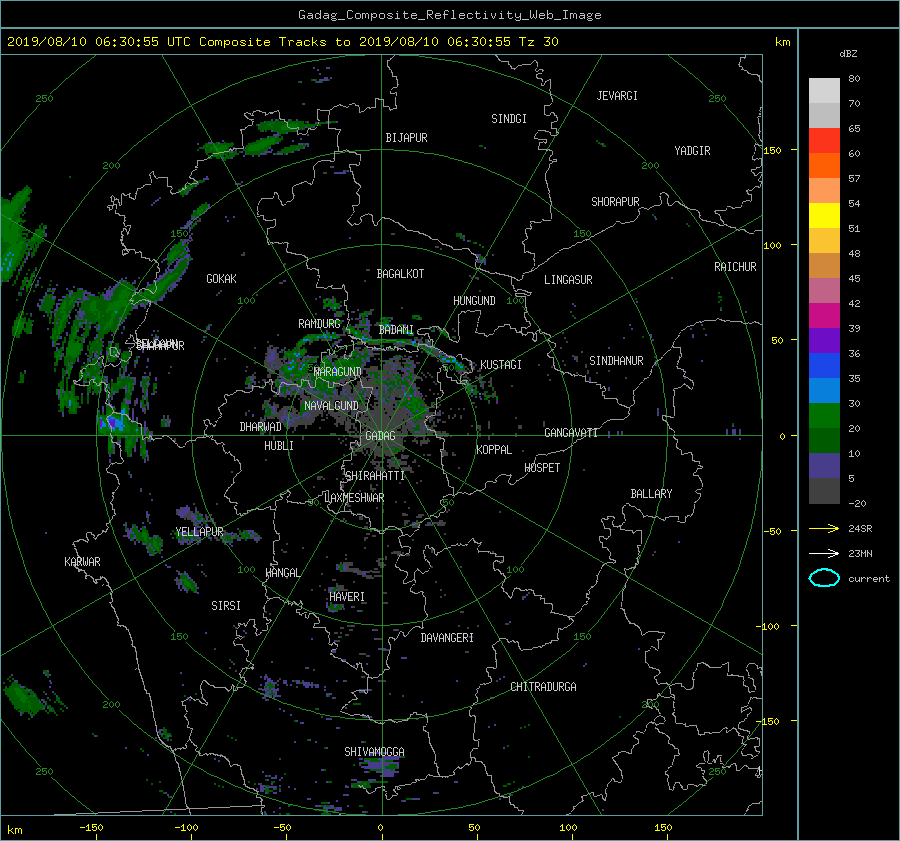Click the DHARWAD city label

[261, 427]
